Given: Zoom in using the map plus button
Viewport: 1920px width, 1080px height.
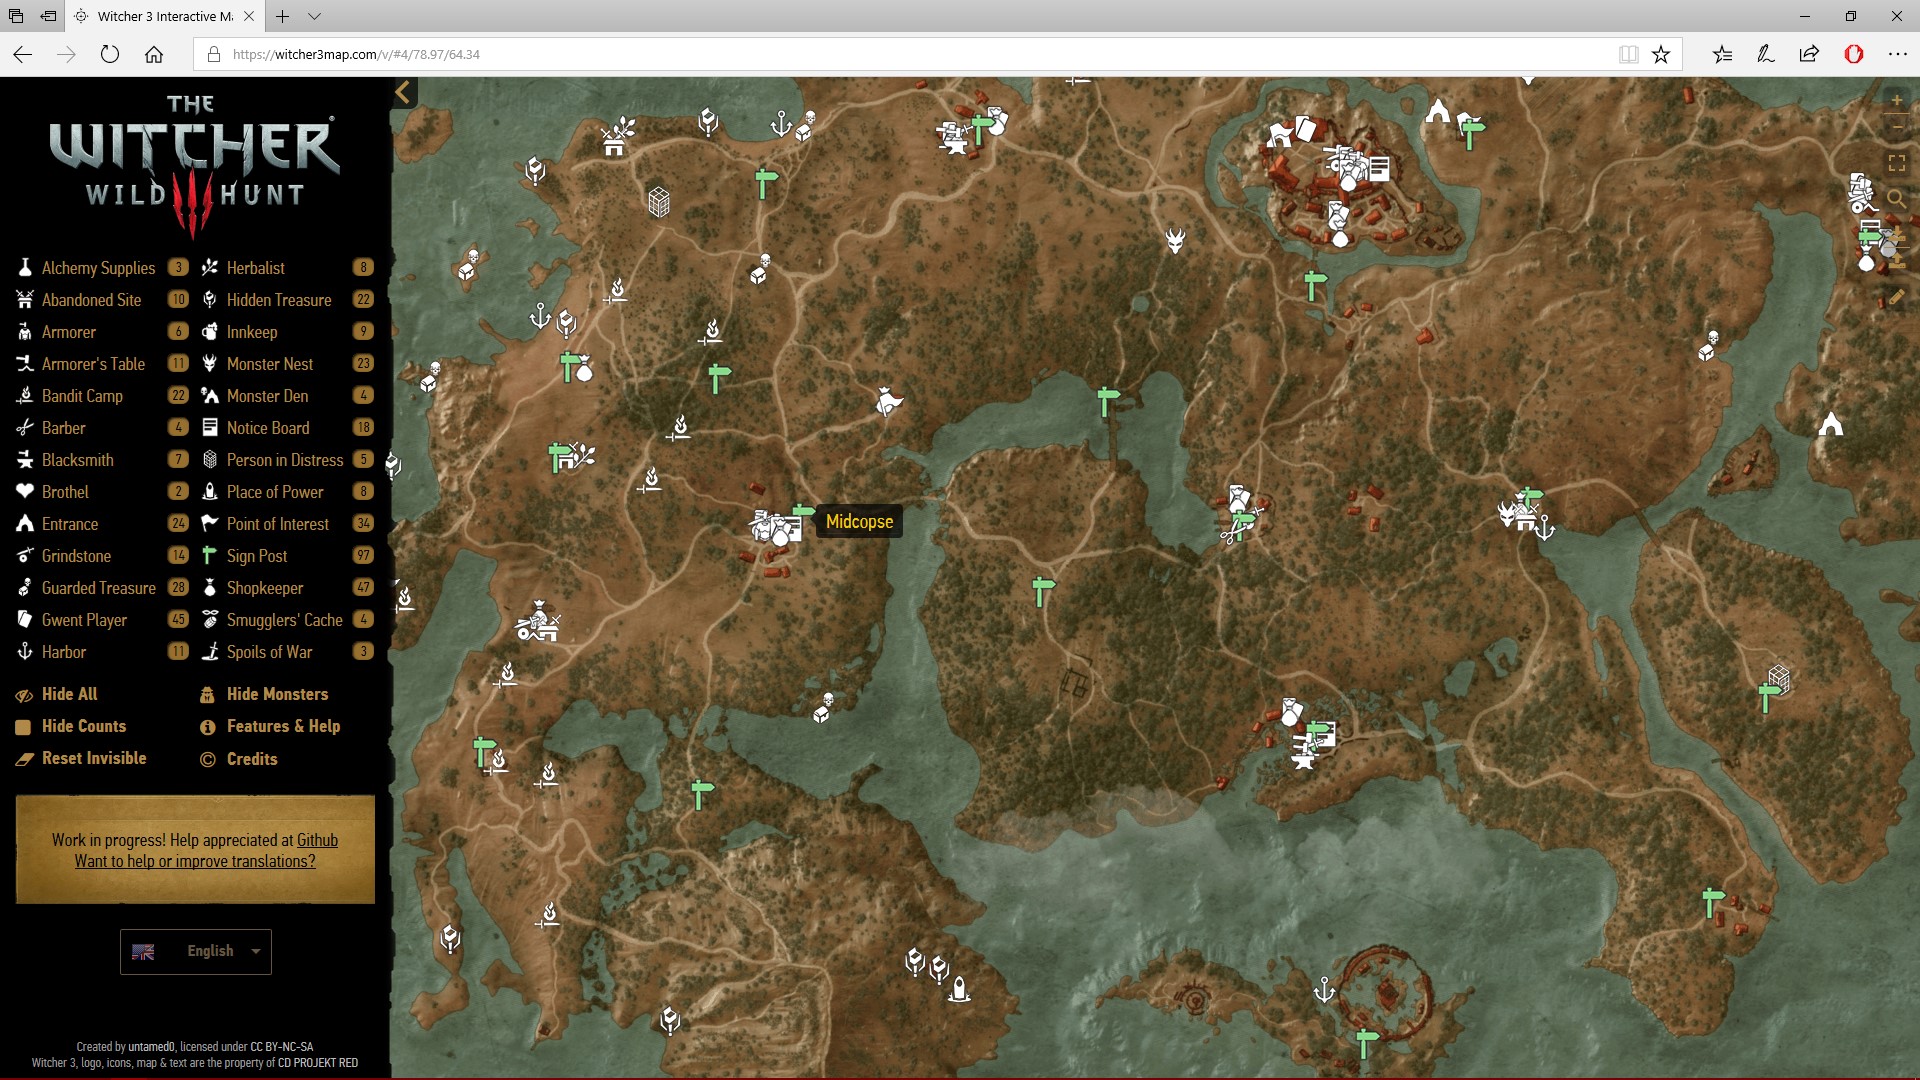Looking at the screenshot, I should [x=1896, y=101].
